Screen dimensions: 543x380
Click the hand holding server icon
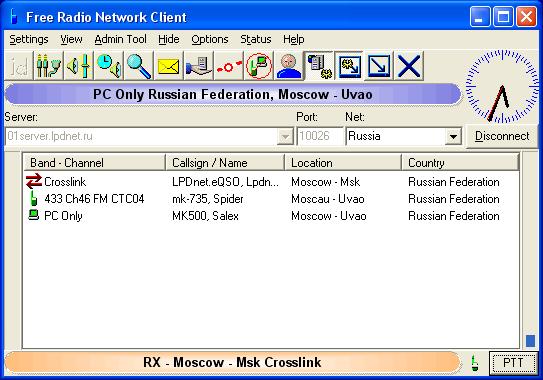pos(199,66)
